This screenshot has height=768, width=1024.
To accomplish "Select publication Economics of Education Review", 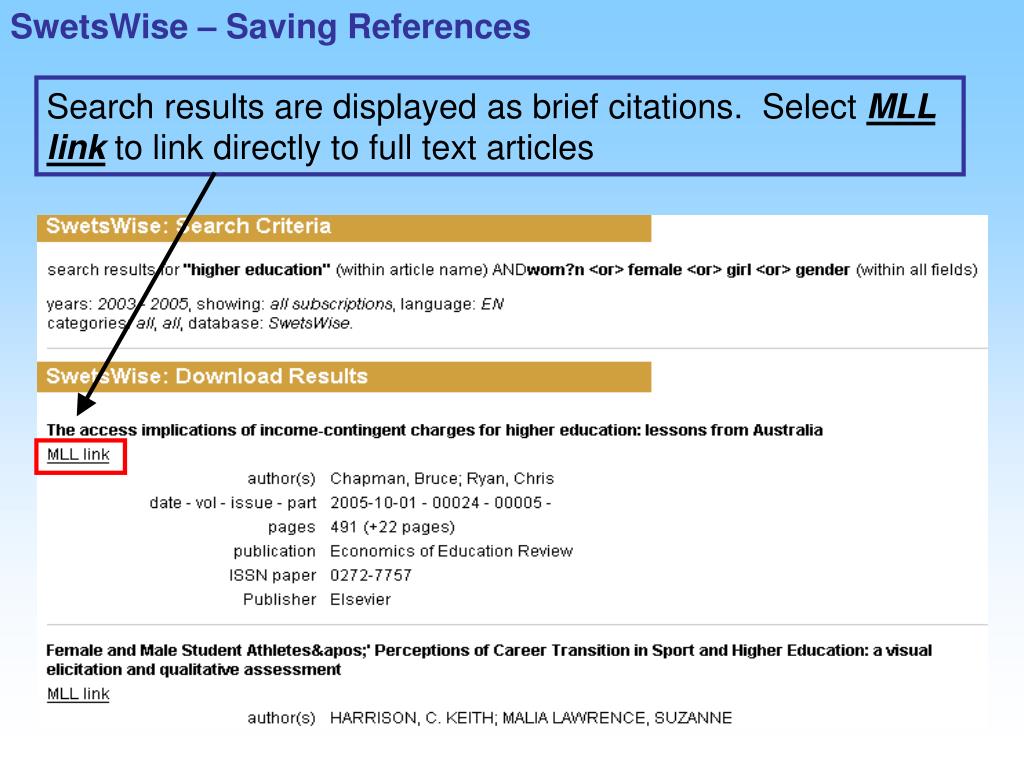I will click(451, 551).
